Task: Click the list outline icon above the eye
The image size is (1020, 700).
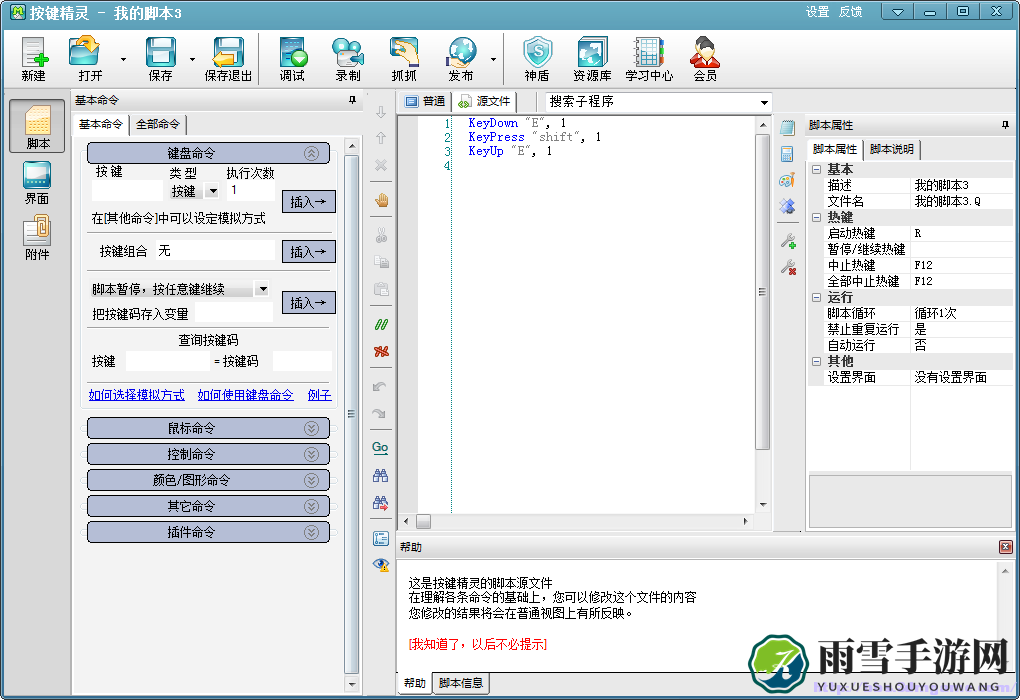Action: (x=381, y=538)
